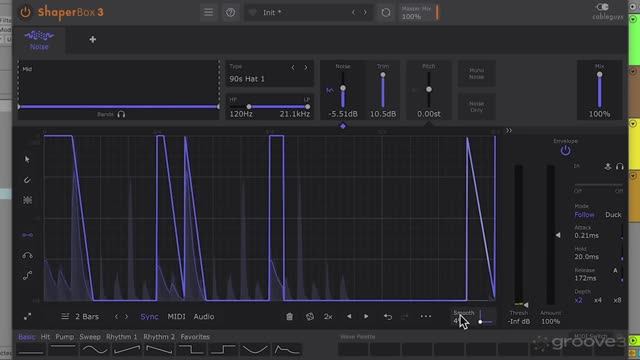640x360 pixels.
Task: Select Follow envelope mode
Action: [584, 215]
